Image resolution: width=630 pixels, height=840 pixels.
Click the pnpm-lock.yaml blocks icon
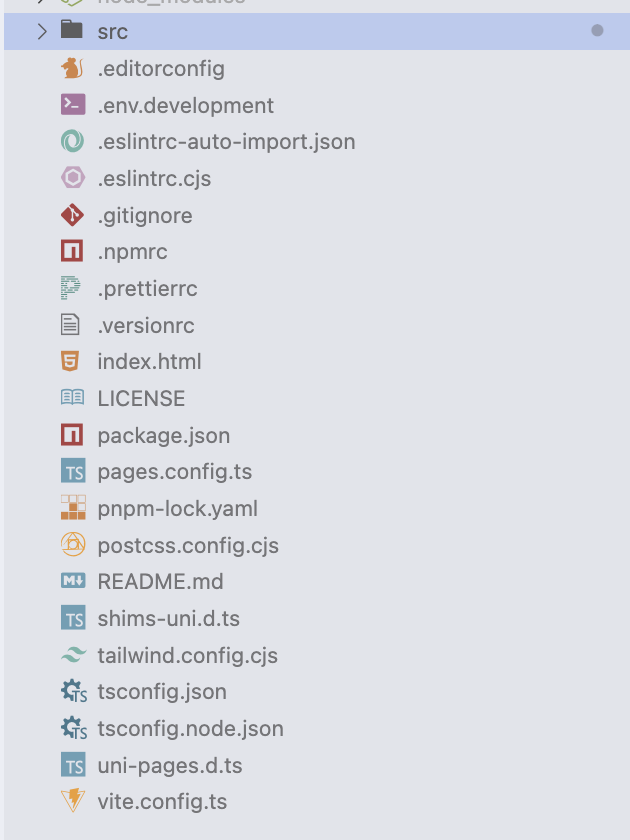tap(72, 508)
